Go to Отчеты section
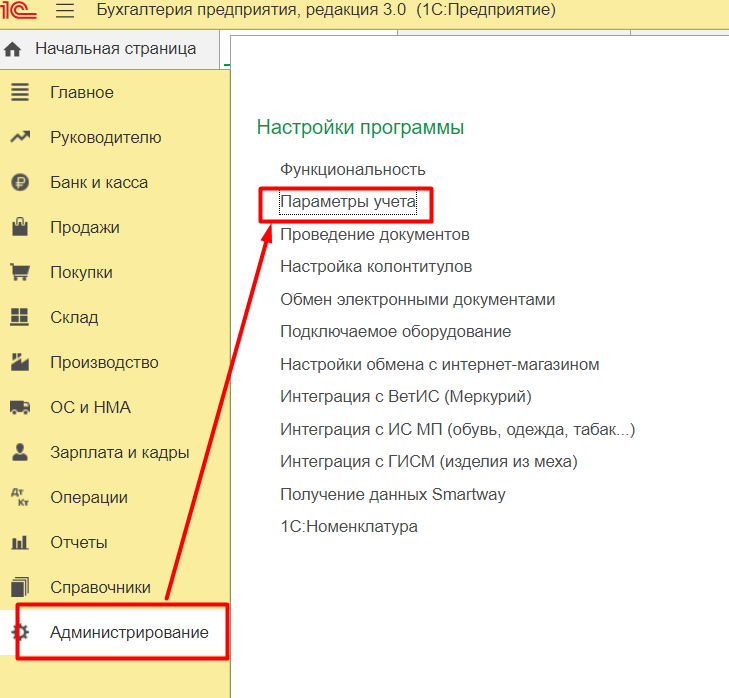729x698 pixels. coord(79,542)
